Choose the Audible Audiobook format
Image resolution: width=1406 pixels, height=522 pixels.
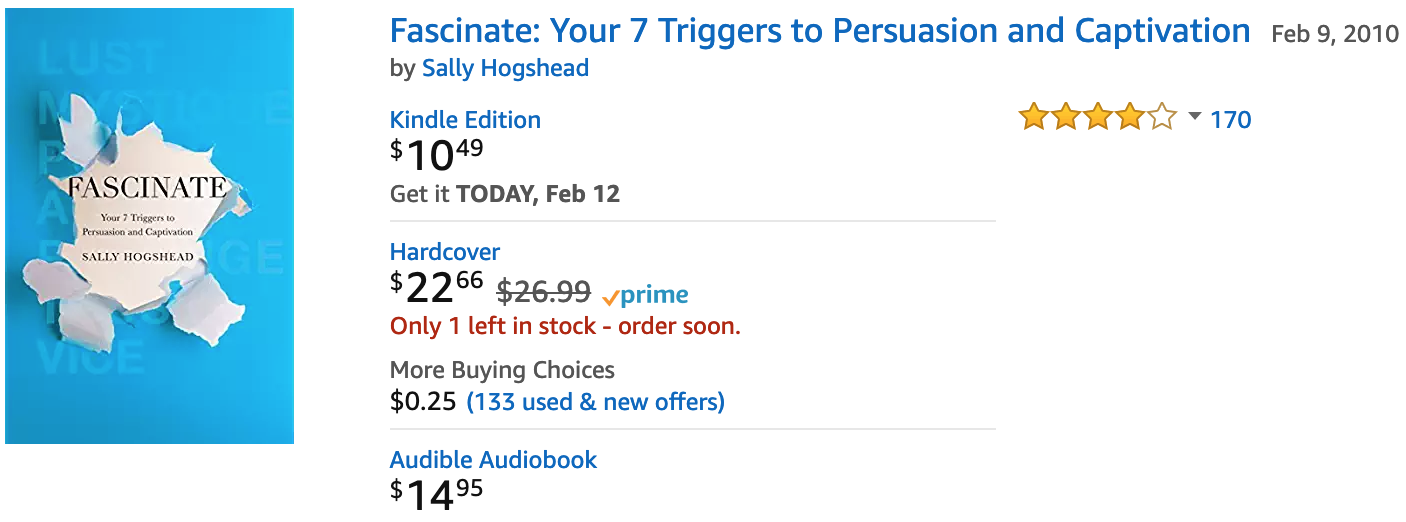(x=493, y=460)
